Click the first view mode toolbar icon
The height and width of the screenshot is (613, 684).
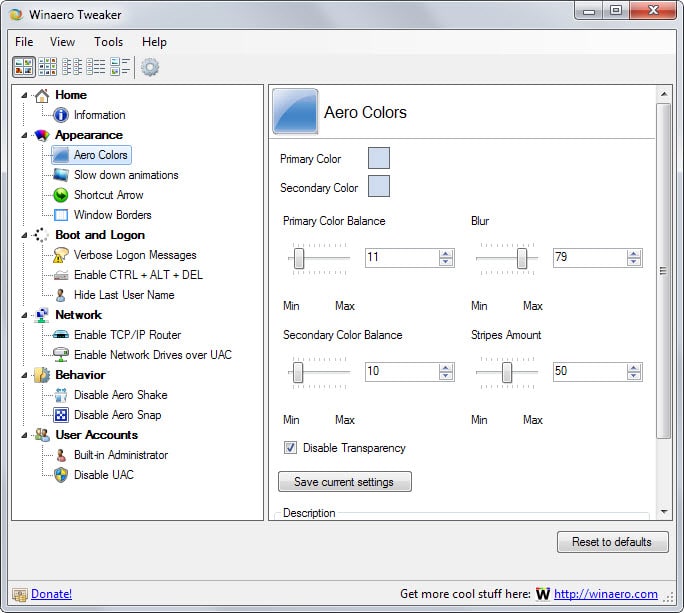[23, 67]
